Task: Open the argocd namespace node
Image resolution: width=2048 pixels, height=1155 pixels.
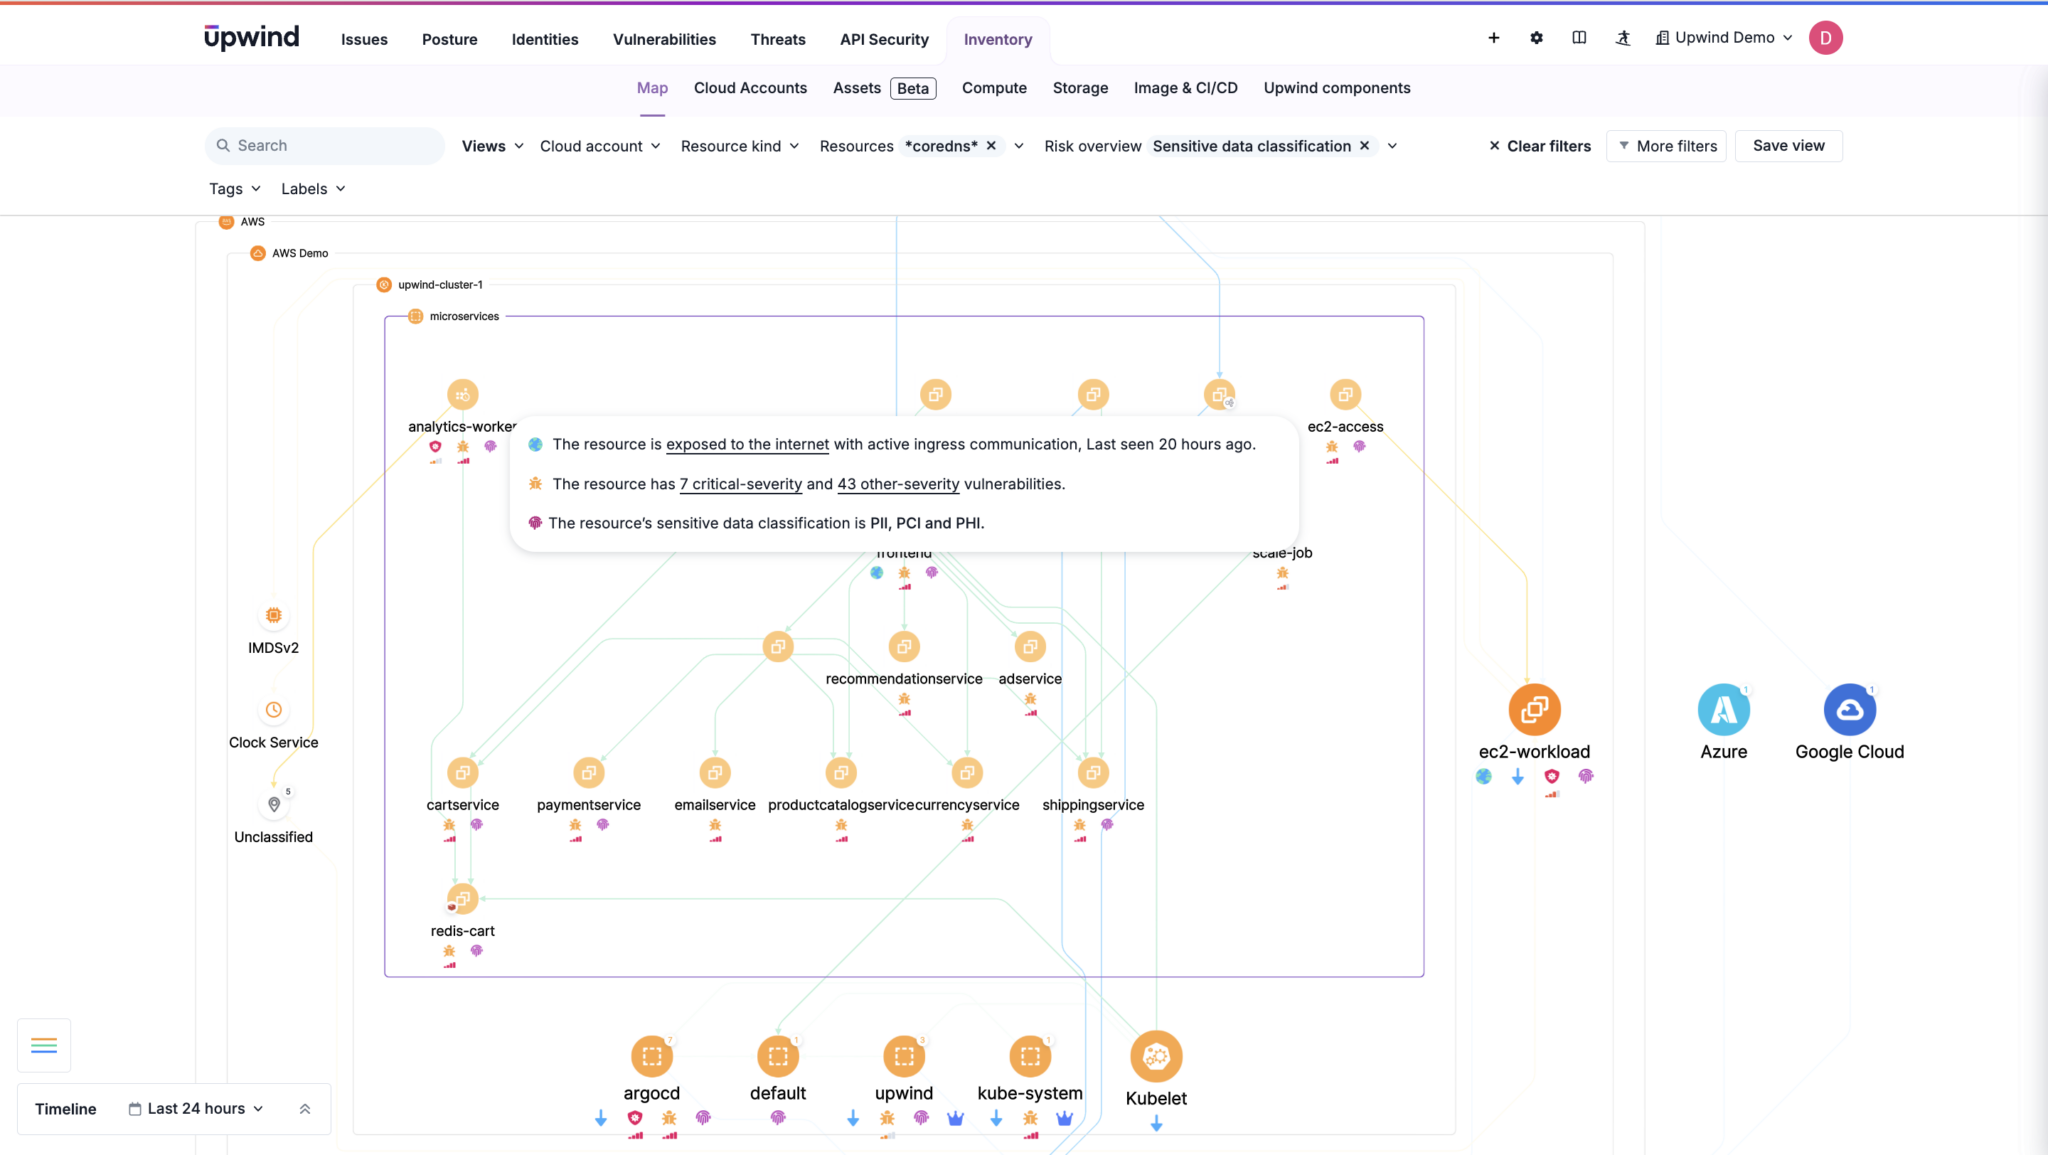Action: [651, 1056]
